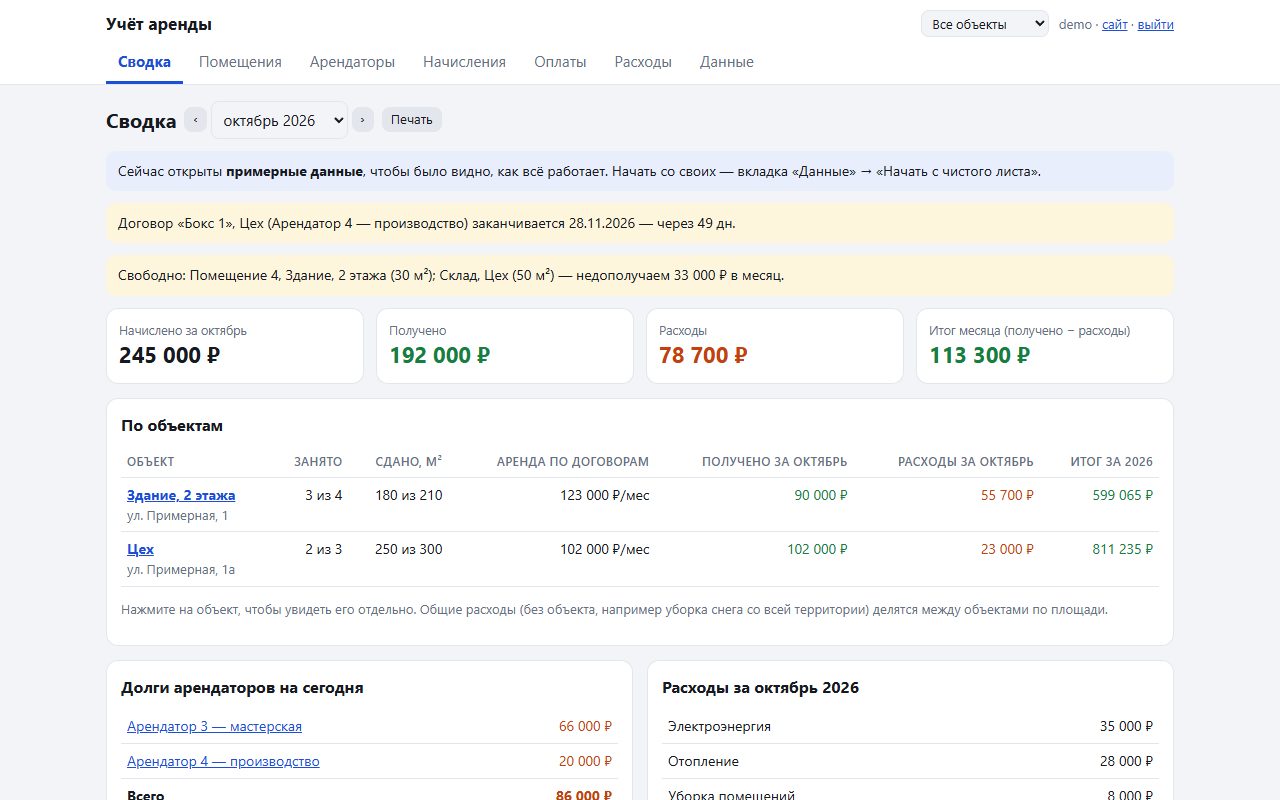The image size is (1280, 800).
Task: Go to previous month arrow
Action: tap(195, 120)
